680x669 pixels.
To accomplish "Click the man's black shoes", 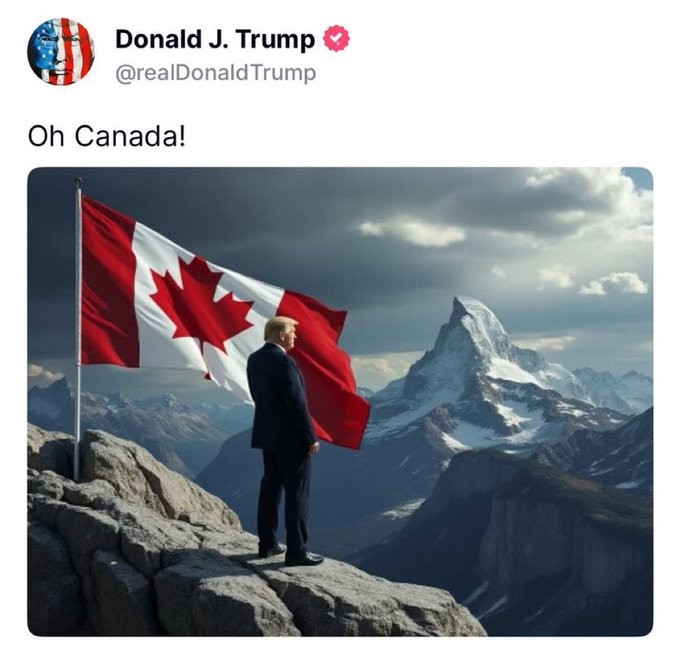I will (291, 557).
